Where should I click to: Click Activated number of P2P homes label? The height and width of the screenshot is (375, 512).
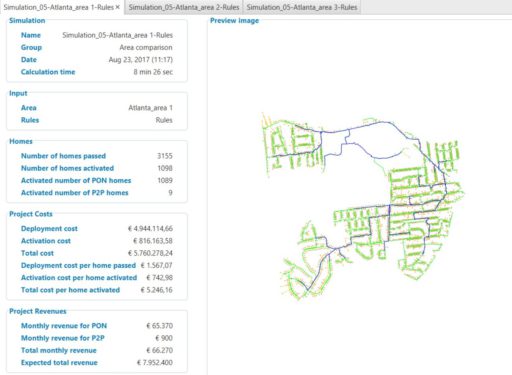point(75,193)
